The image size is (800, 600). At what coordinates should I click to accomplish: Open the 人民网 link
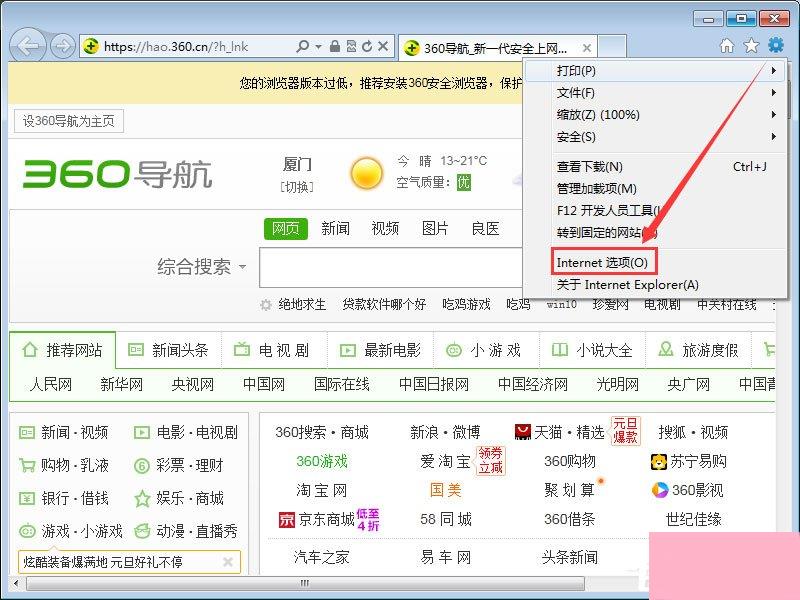point(51,384)
